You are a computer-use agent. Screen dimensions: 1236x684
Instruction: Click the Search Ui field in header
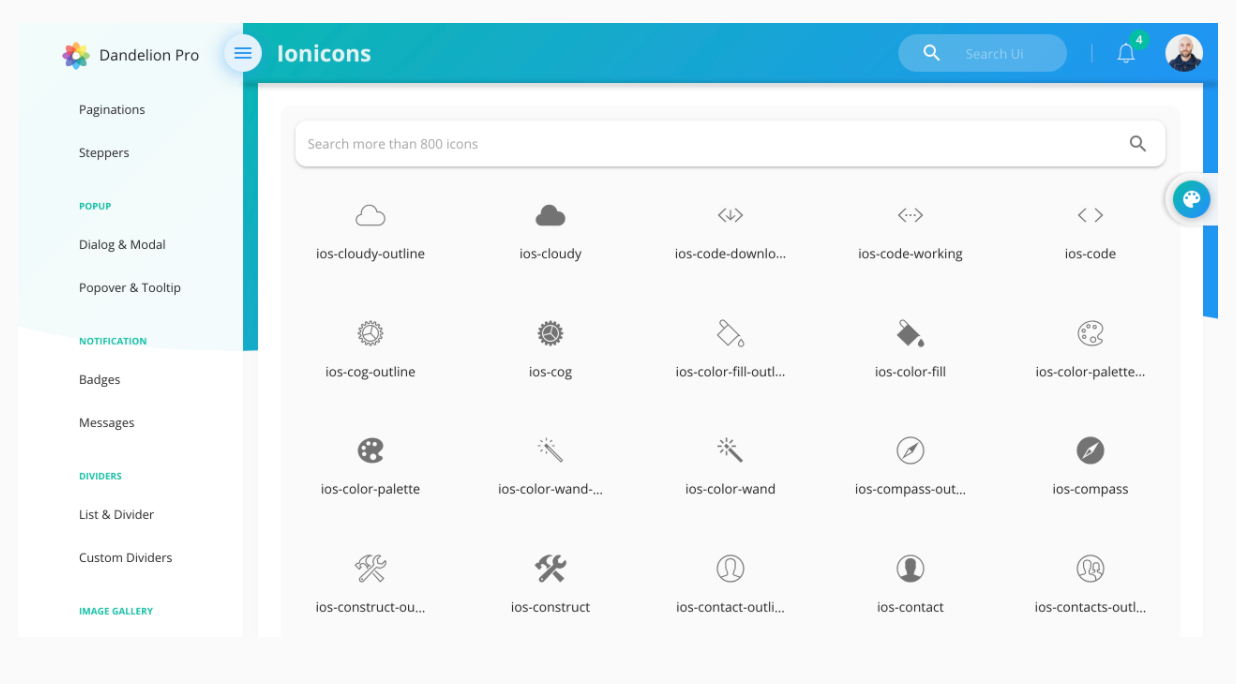(x=993, y=54)
